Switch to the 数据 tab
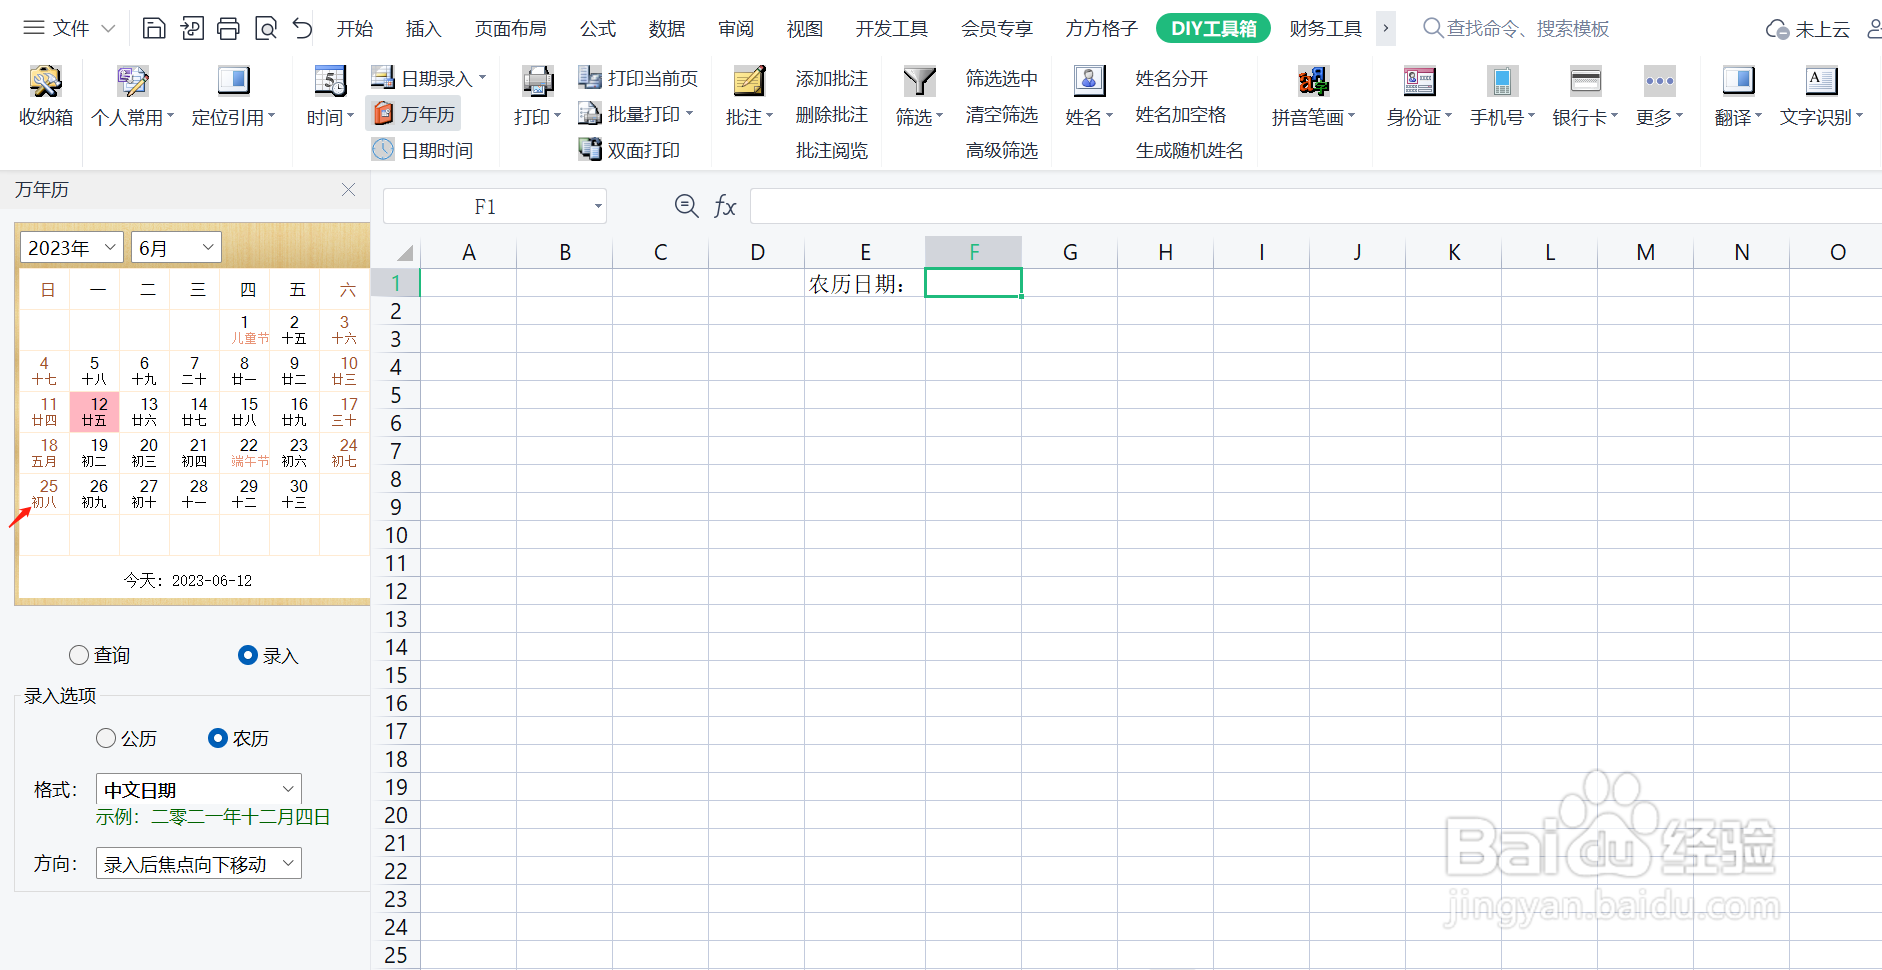The image size is (1882, 970). (666, 28)
